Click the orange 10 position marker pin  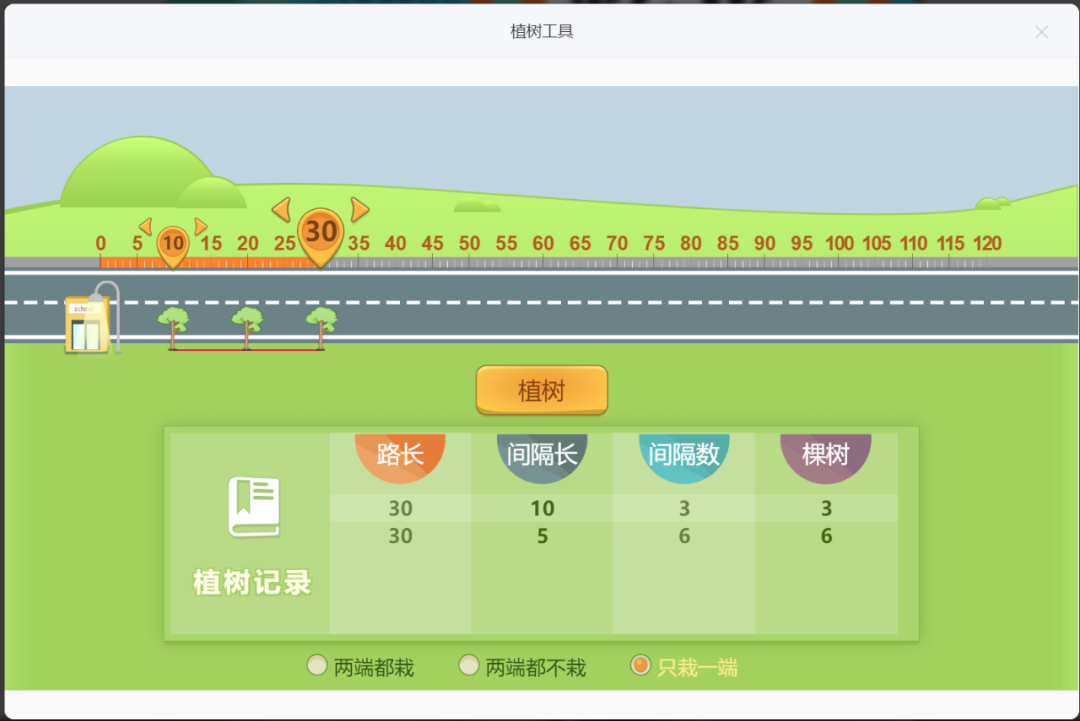click(x=172, y=242)
